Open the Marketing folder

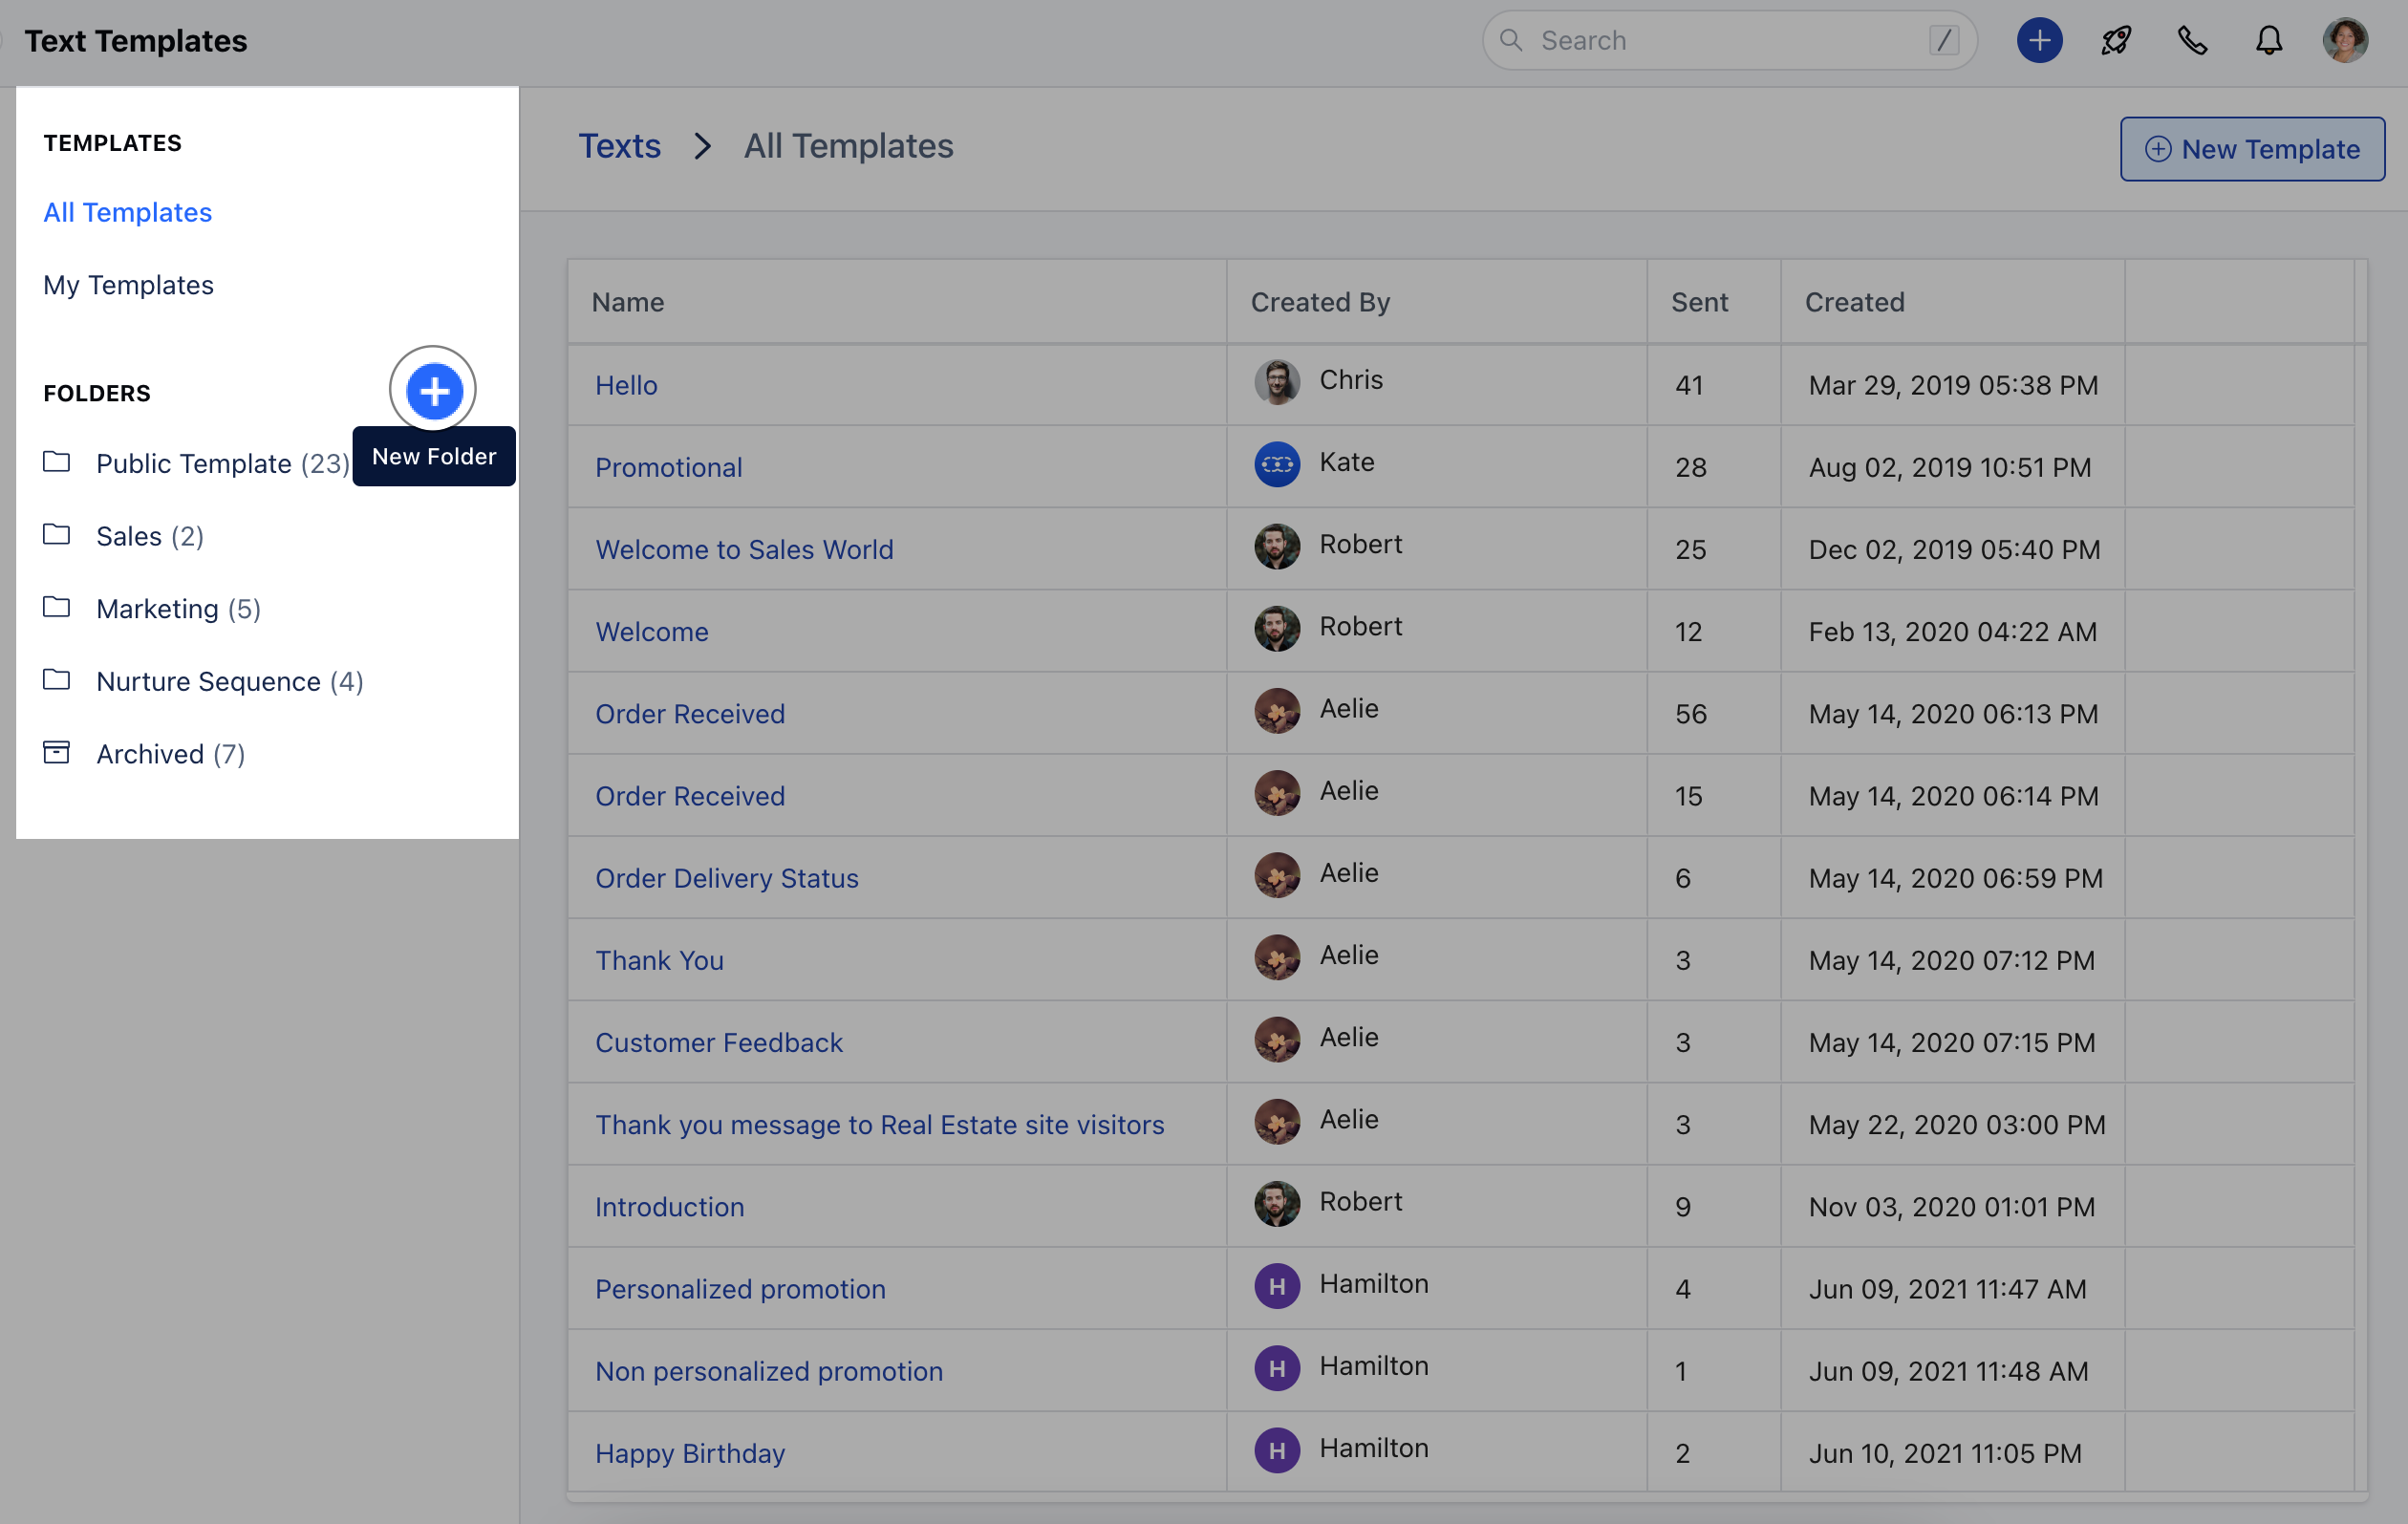coord(157,609)
